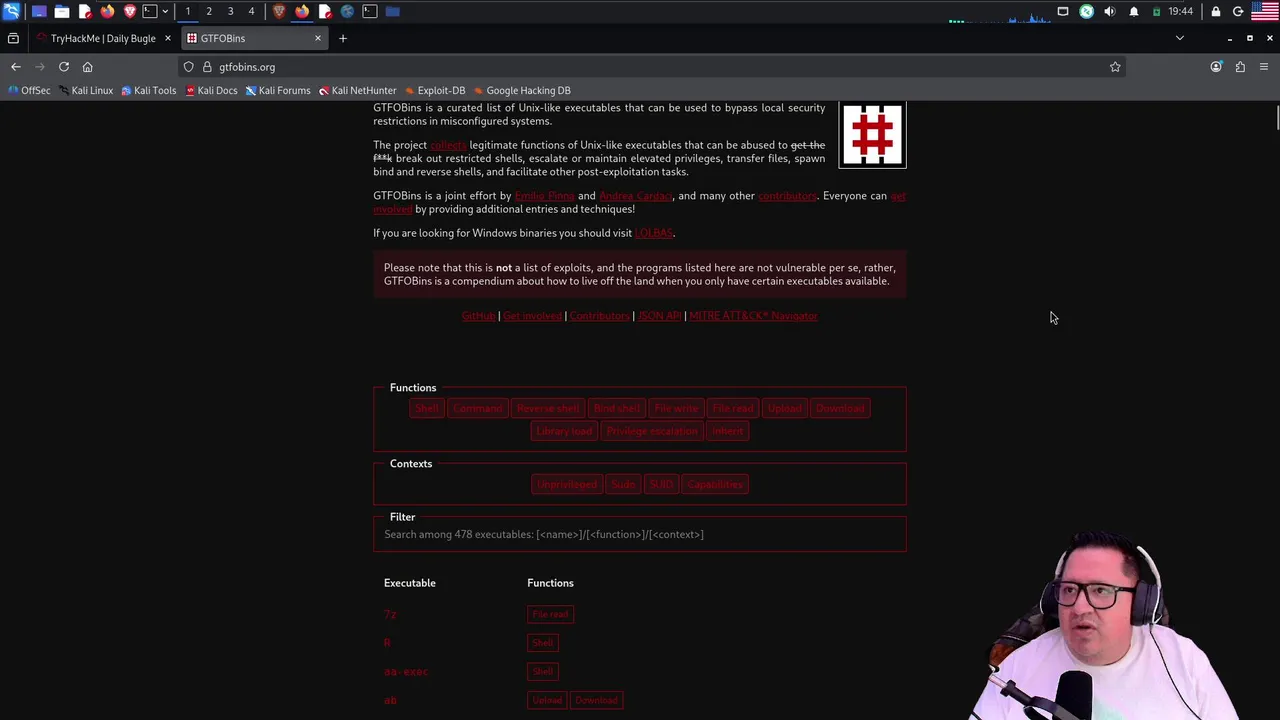The height and width of the screenshot is (720, 1280).
Task: Open the Kali applications menu
Action: pyautogui.click(x=11, y=11)
